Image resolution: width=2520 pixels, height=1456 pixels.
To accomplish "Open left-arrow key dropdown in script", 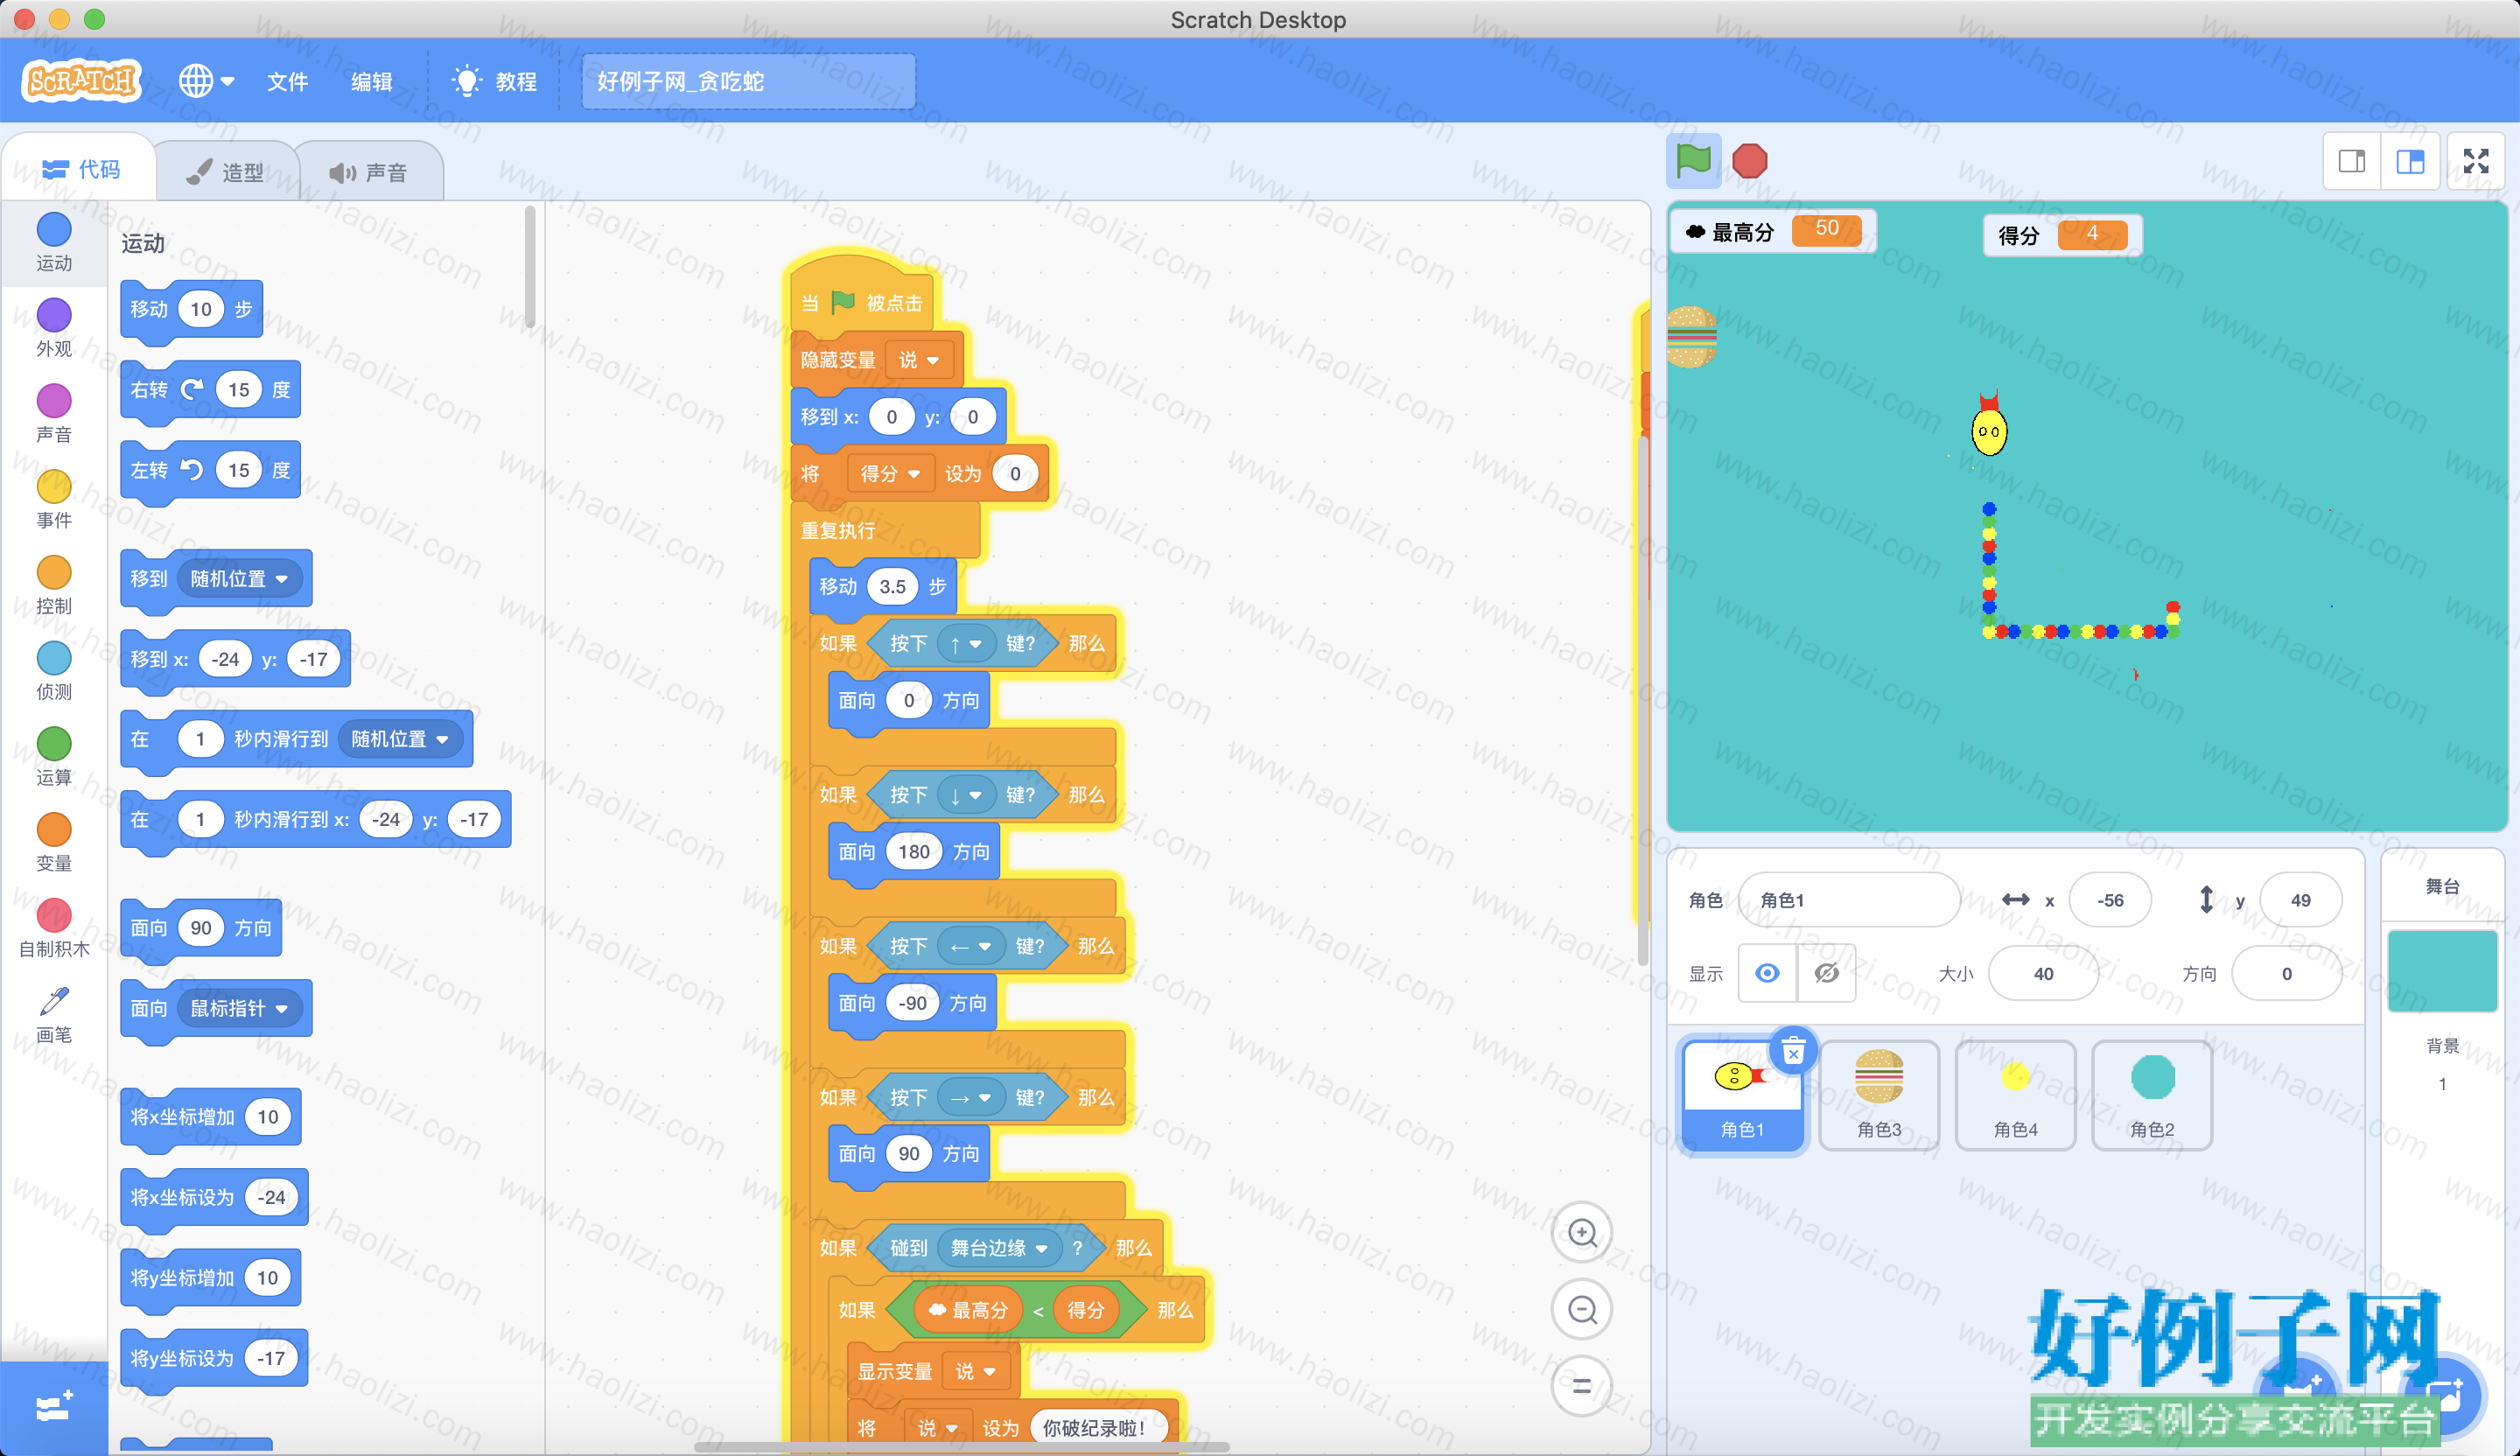I will (x=970, y=946).
